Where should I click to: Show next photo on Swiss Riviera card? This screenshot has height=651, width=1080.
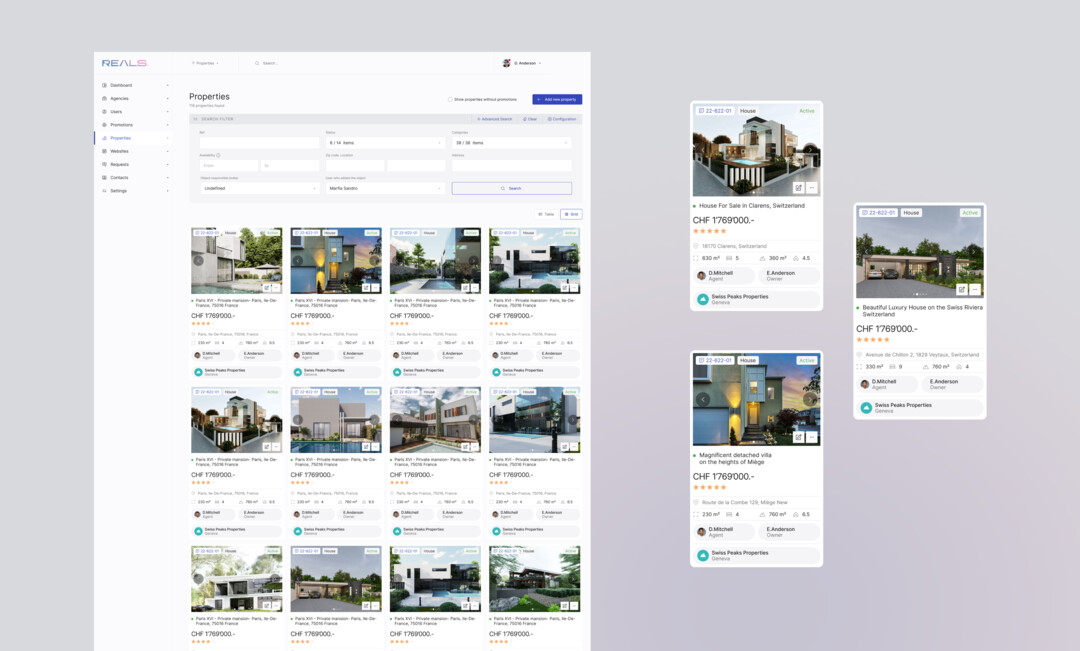coord(973,251)
